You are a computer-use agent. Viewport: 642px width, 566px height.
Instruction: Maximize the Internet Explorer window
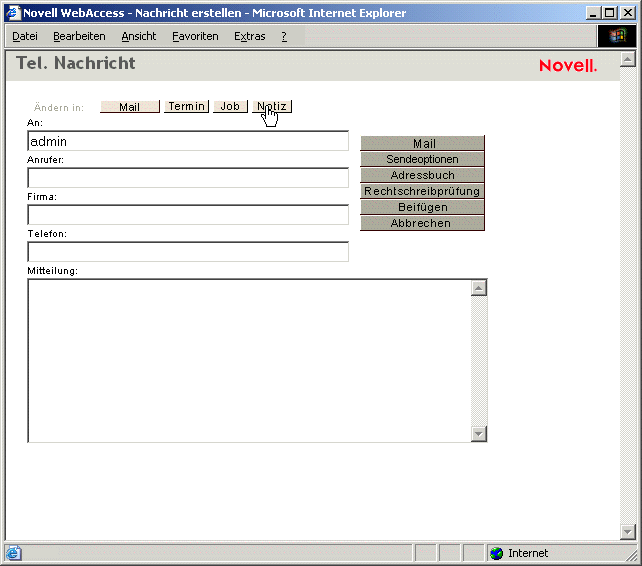pos(610,13)
